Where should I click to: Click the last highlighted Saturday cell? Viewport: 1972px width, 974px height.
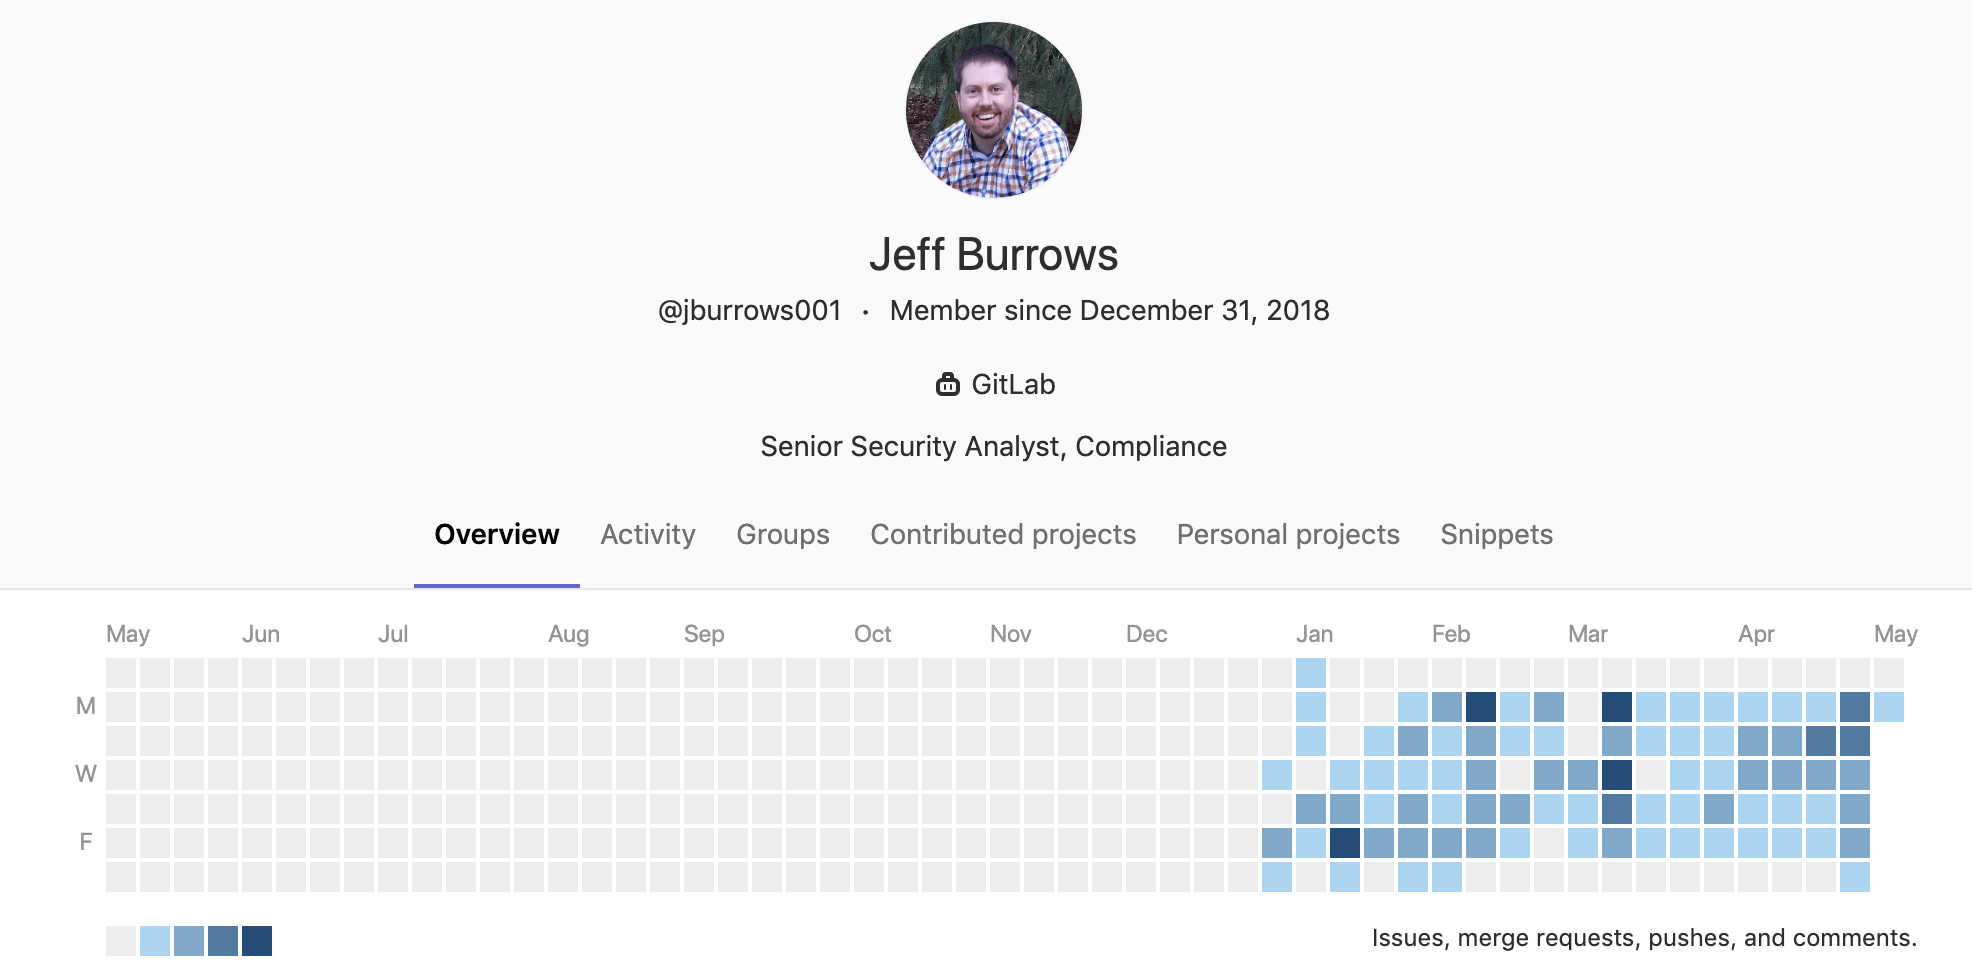point(1855,877)
